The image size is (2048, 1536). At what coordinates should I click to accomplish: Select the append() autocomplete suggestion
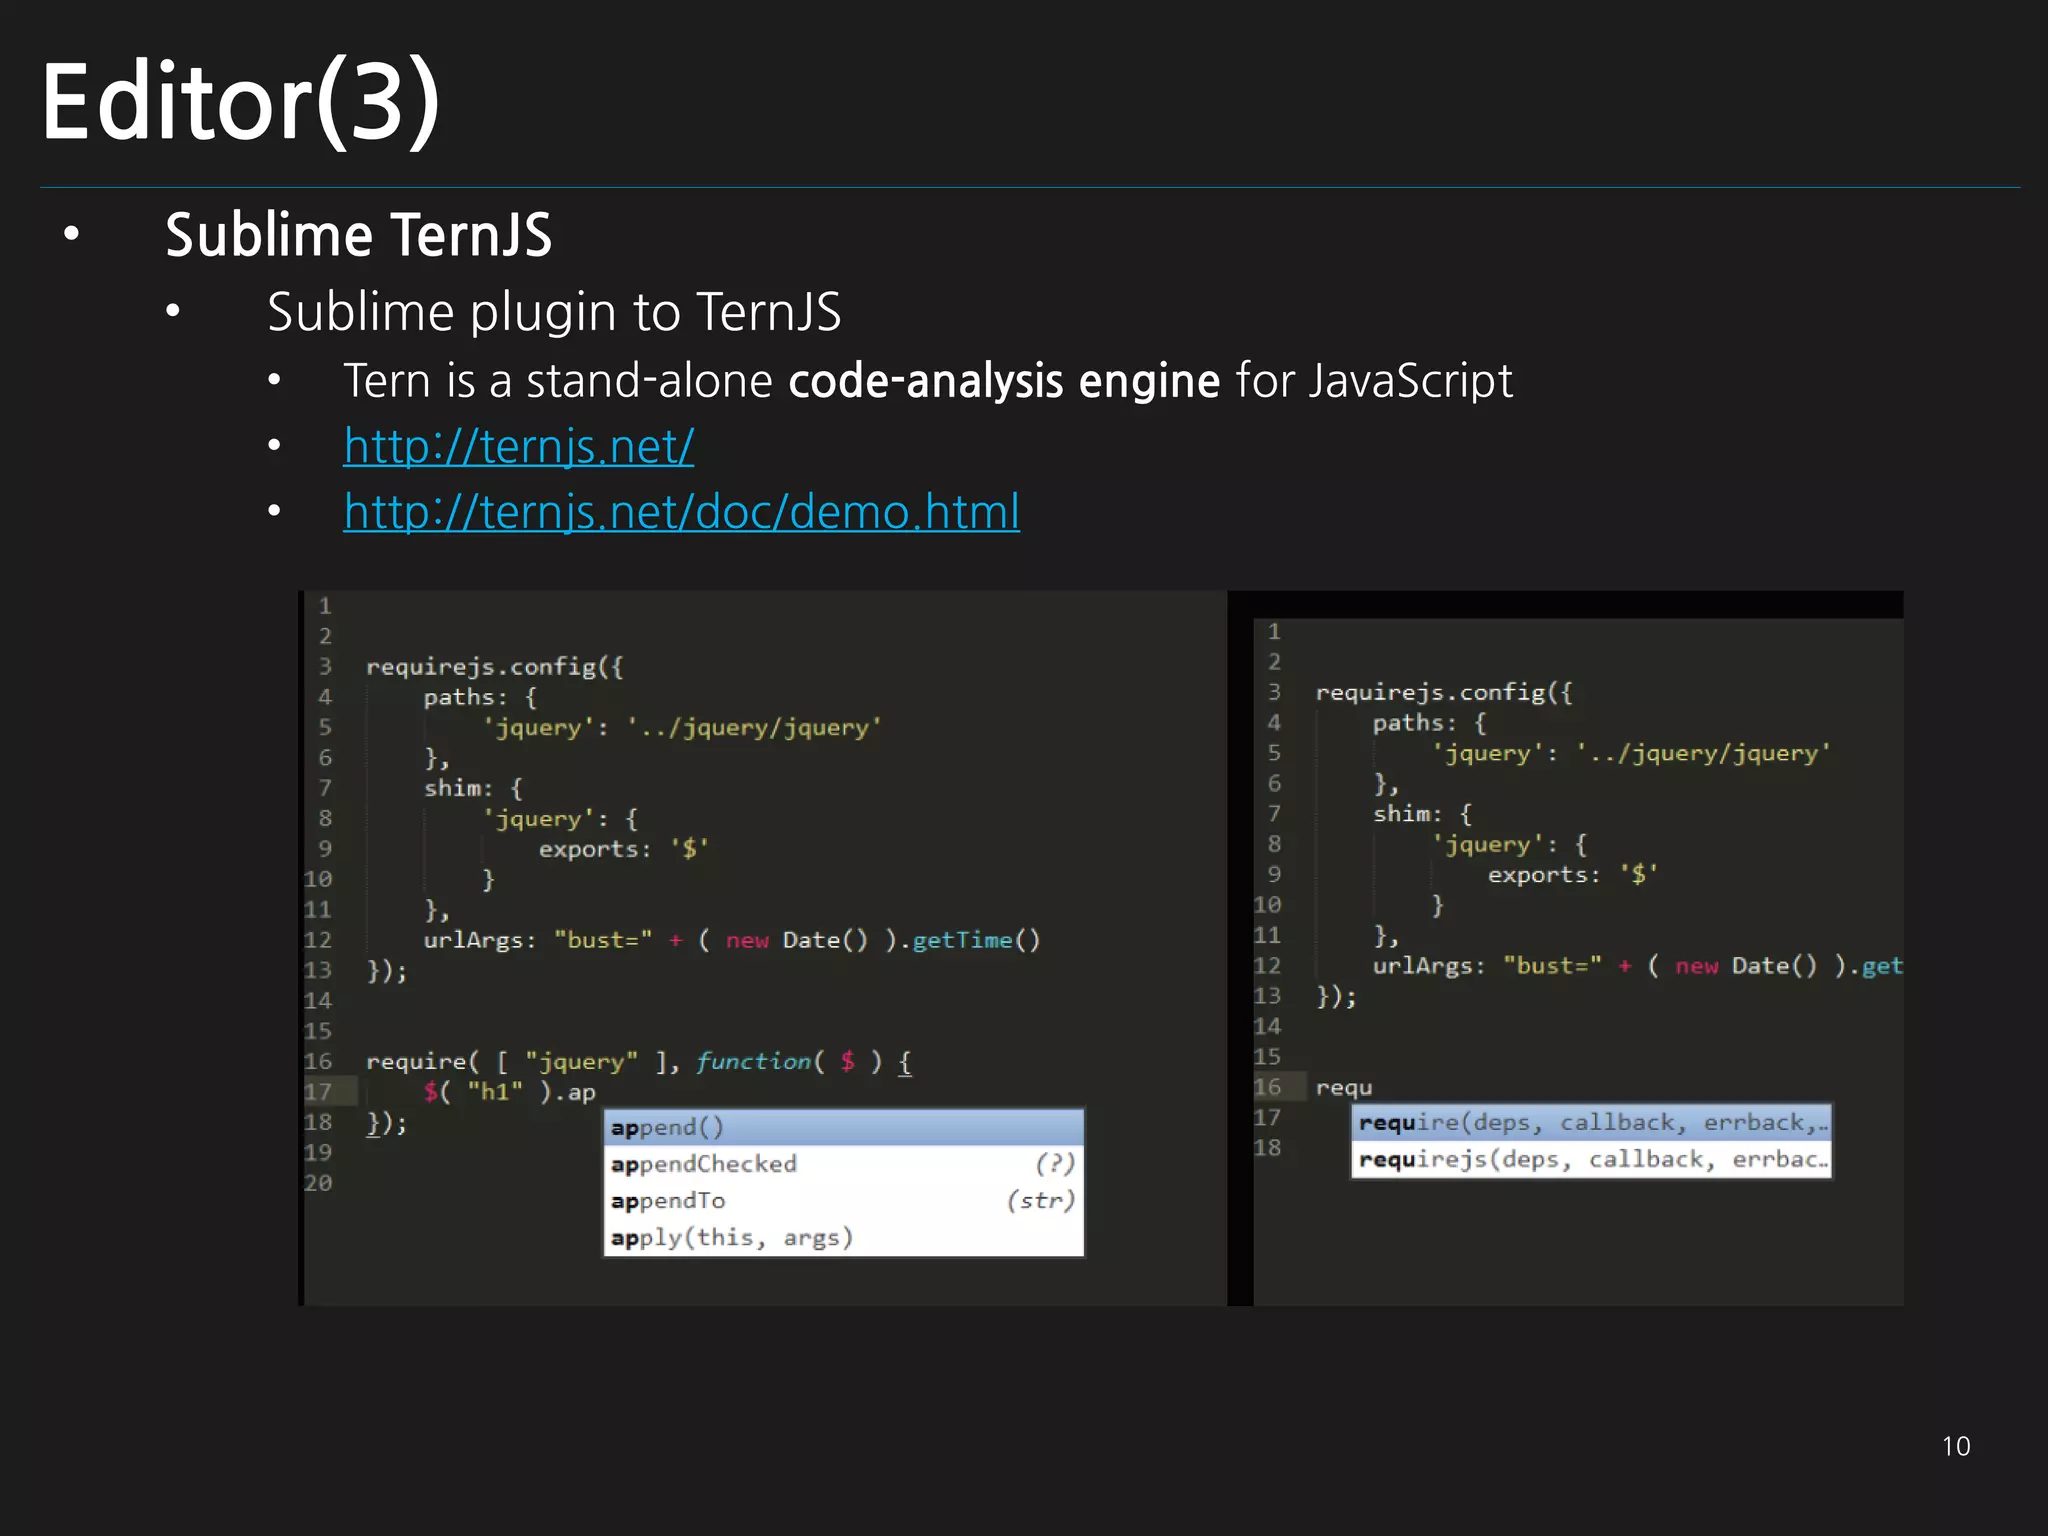(x=843, y=1127)
